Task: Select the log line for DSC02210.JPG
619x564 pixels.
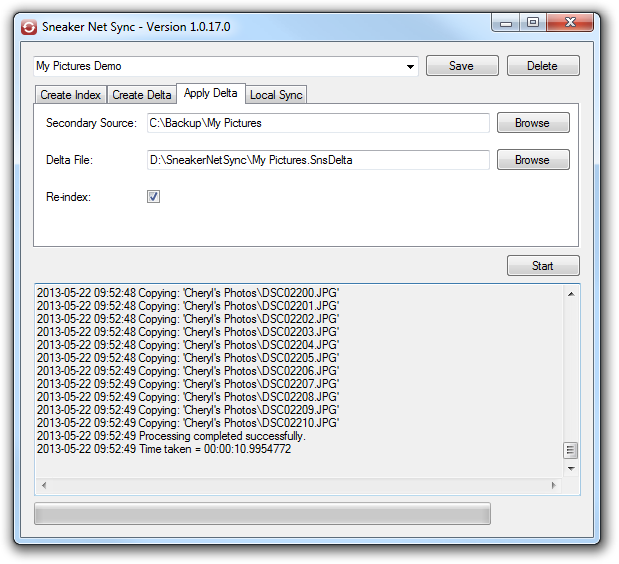Action: click(x=188, y=423)
